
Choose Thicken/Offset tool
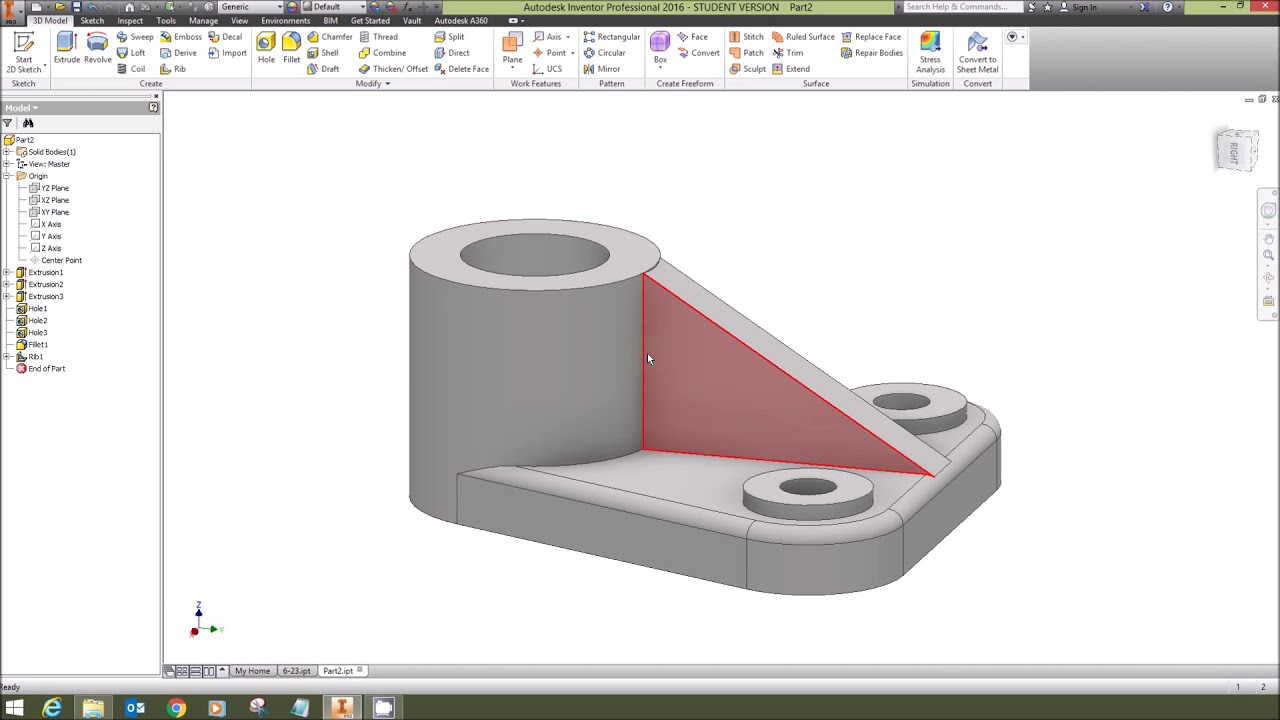[393, 69]
